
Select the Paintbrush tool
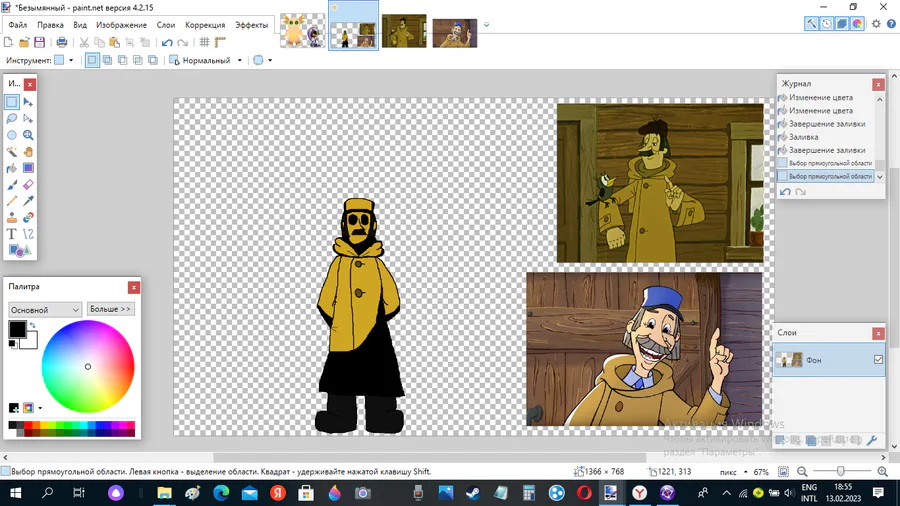click(11, 185)
